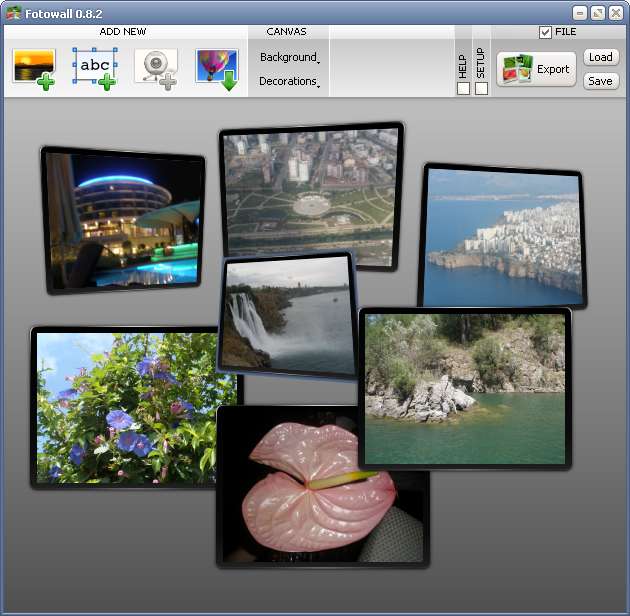Viewport: 630px width, 616px height.
Task: Select the waterfall photo
Action: tap(288, 315)
